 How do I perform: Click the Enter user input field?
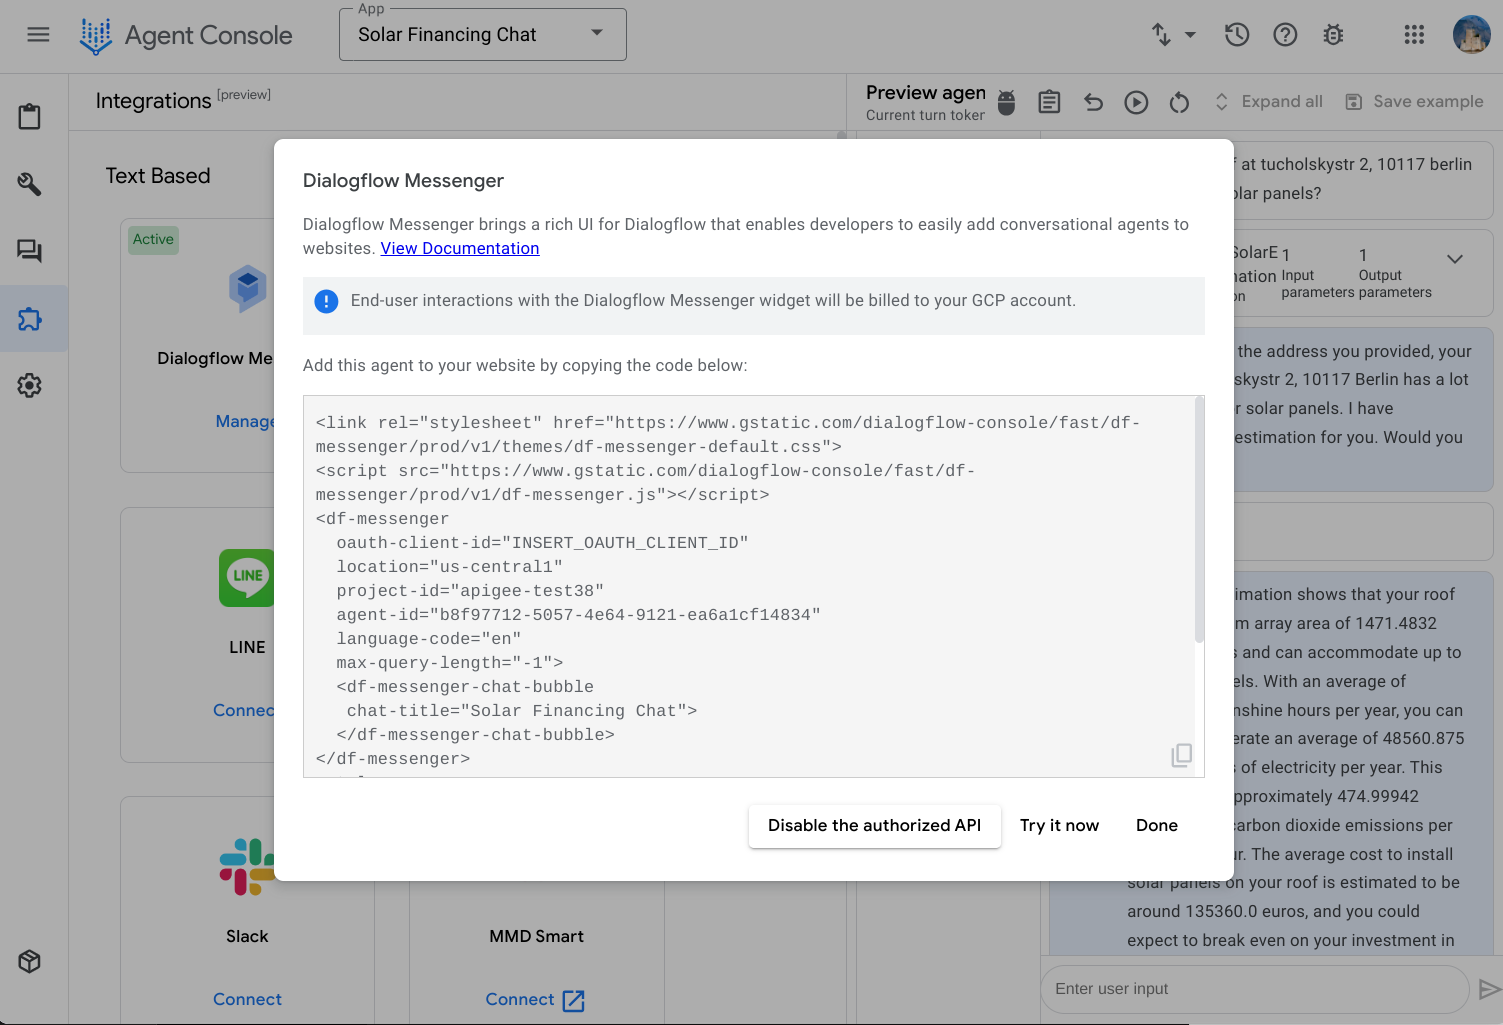tap(1255, 989)
